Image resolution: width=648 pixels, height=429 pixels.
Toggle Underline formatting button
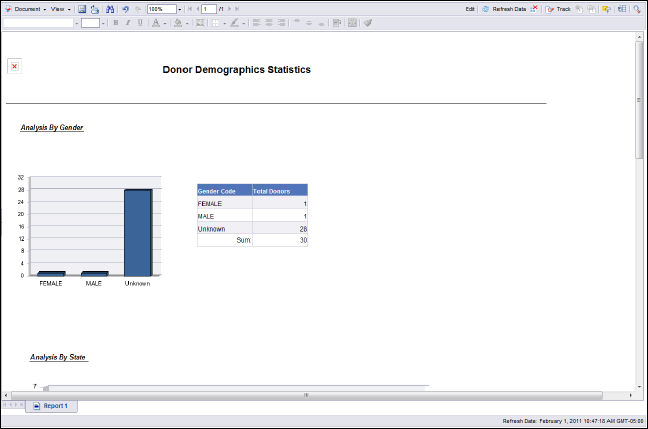coord(139,22)
